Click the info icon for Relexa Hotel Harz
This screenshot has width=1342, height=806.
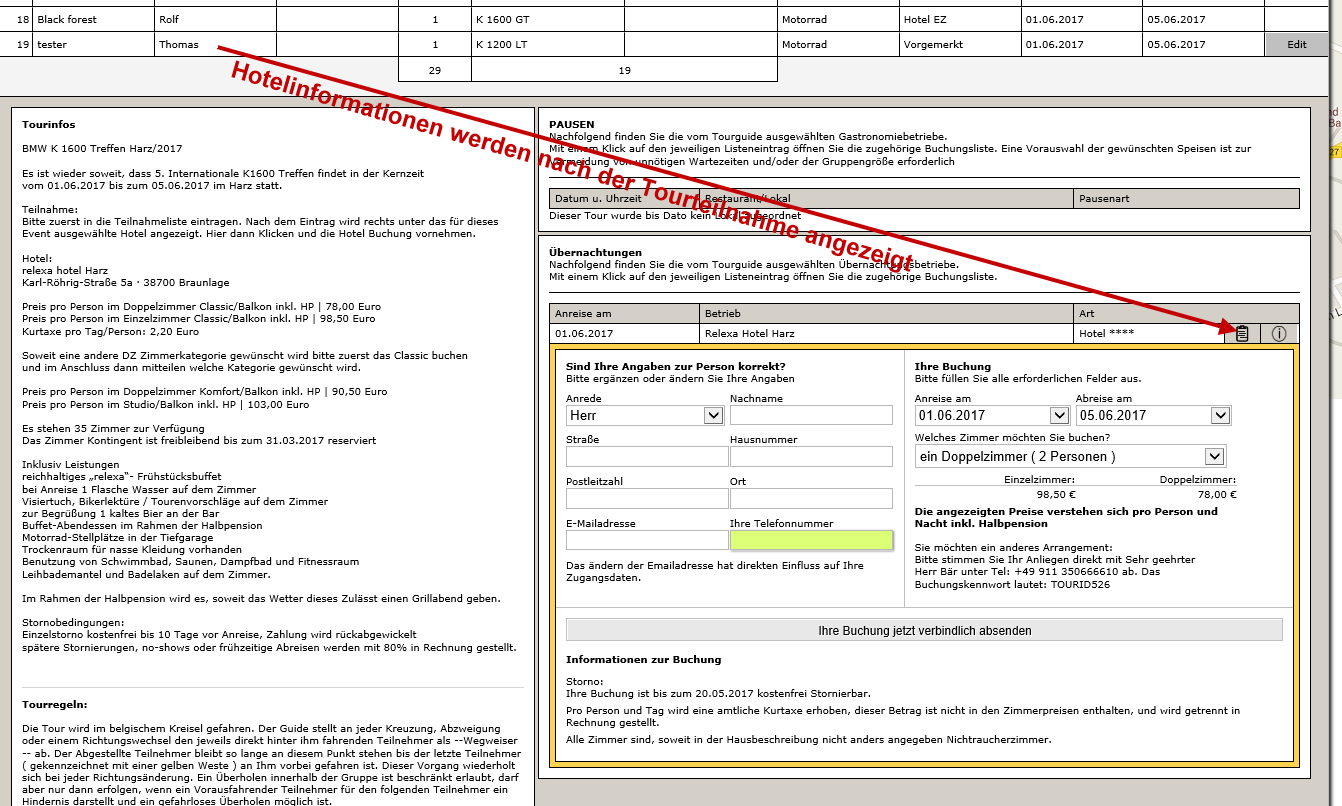1279,334
